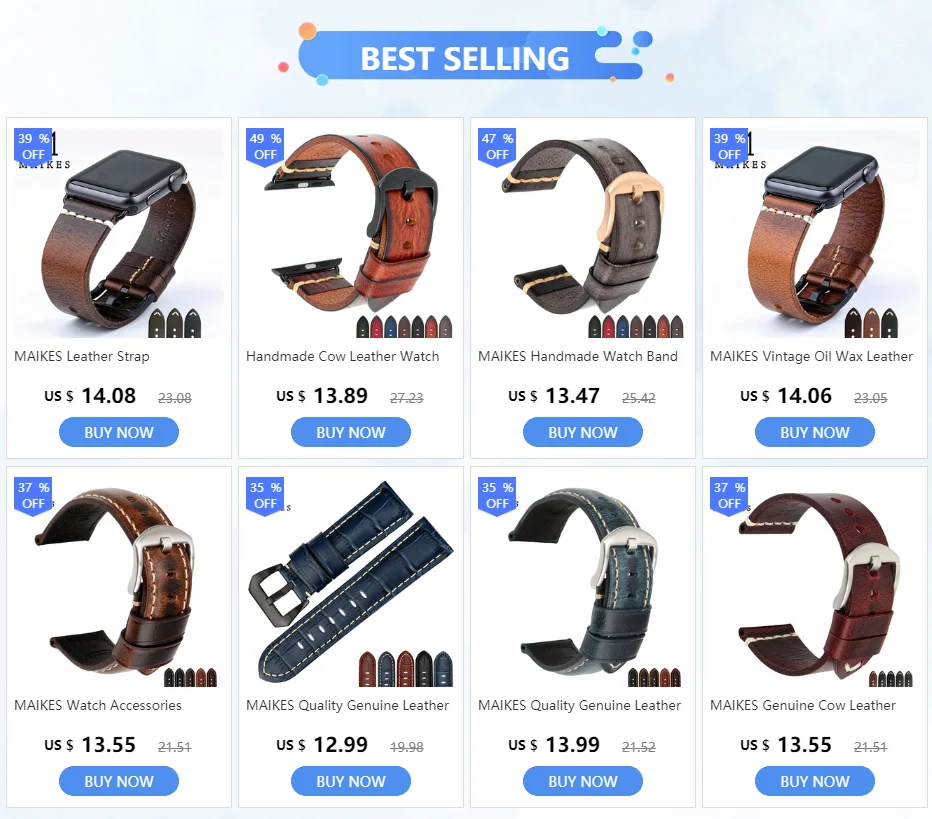This screenshot has width=932, height=819.
Task: Click color swatches under blue crocodile strap image
Action: point(405,669)
